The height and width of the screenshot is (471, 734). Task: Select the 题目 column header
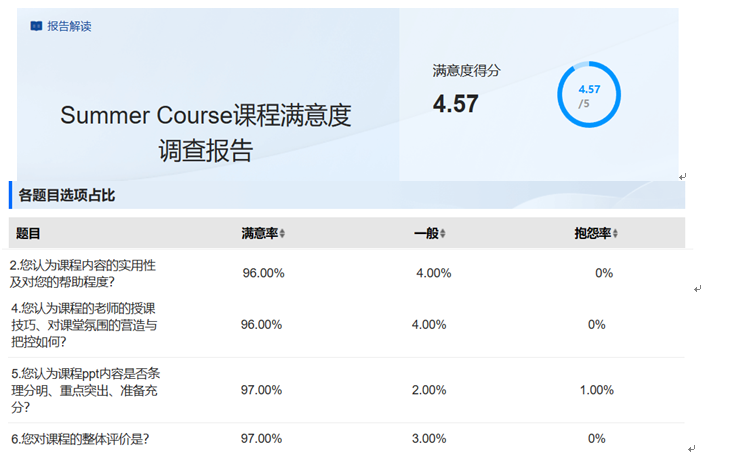coord(28,233)
